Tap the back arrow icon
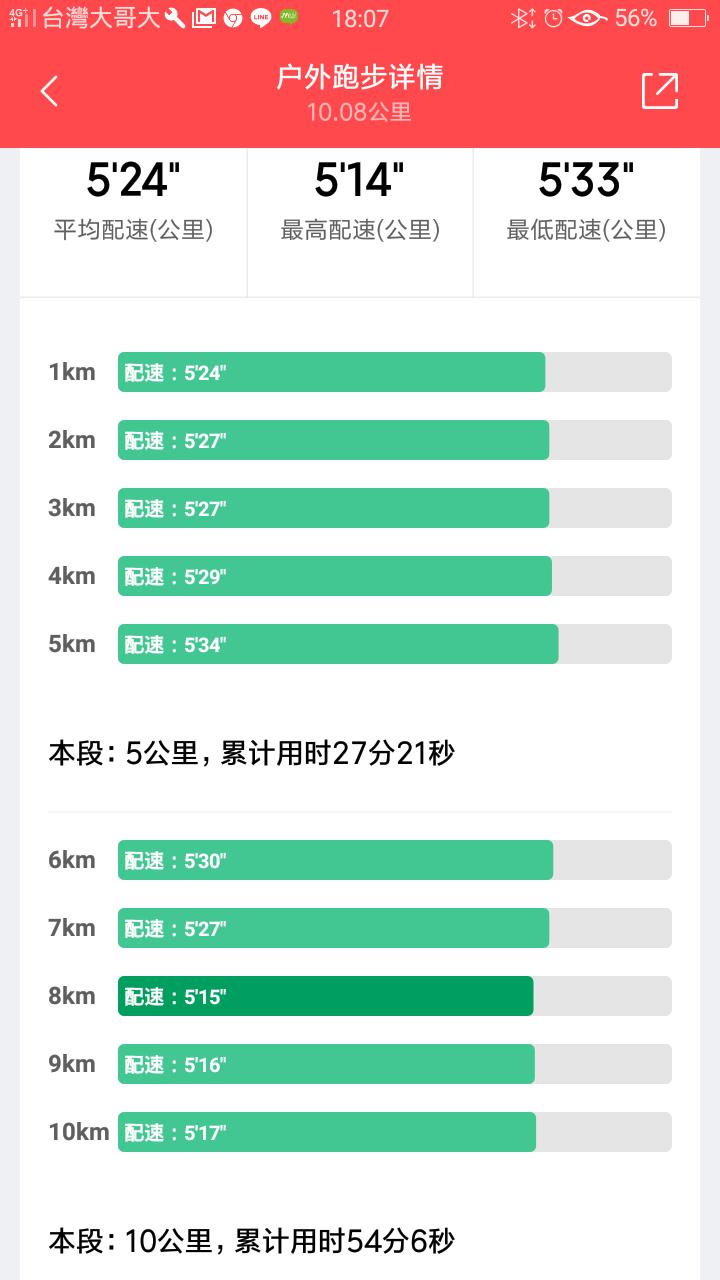Image resolution: width=720 pixels, height=1280 pixels. click(50, 92)
